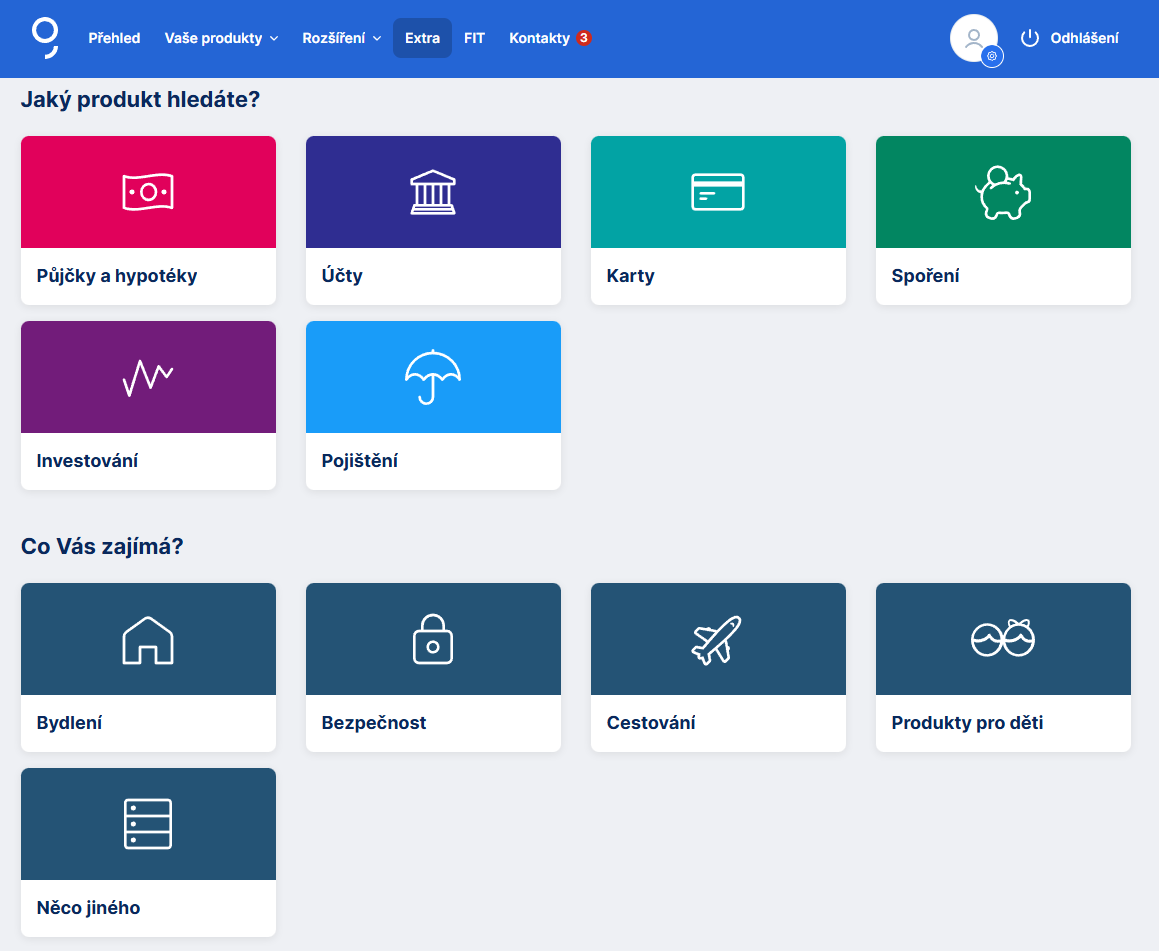Select the airplane icon for Cestování
This screenshot has width=1159, height=951.
(x=718, y=638)
